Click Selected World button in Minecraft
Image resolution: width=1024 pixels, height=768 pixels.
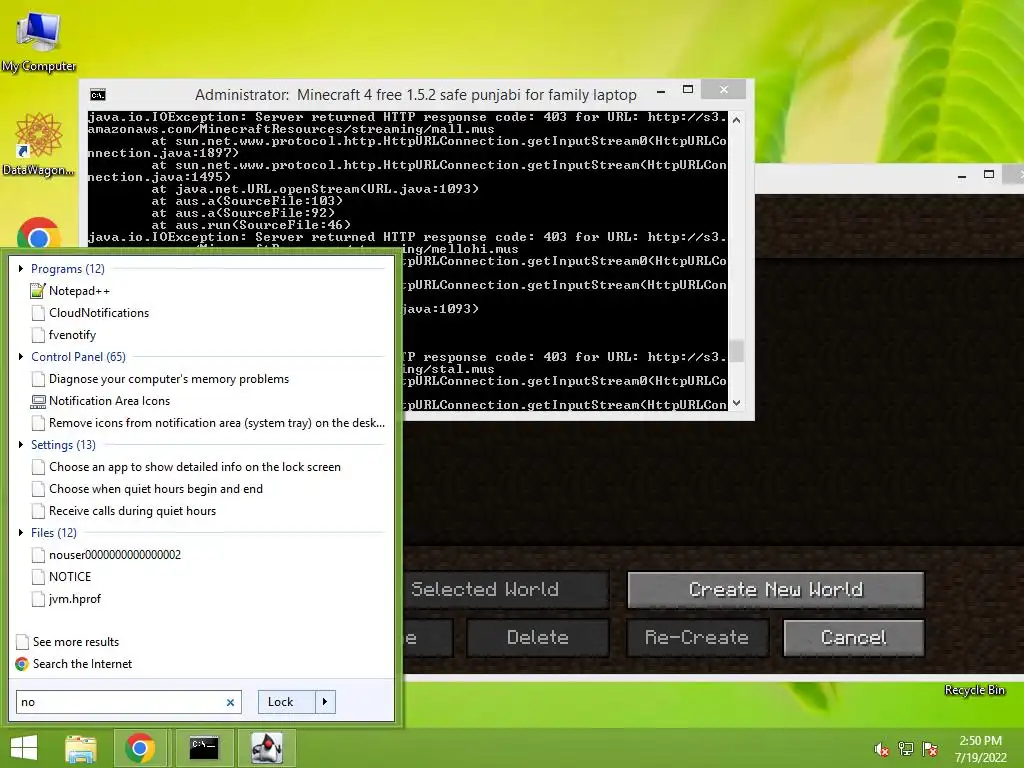pyautogui.click(x=506, y=590)
